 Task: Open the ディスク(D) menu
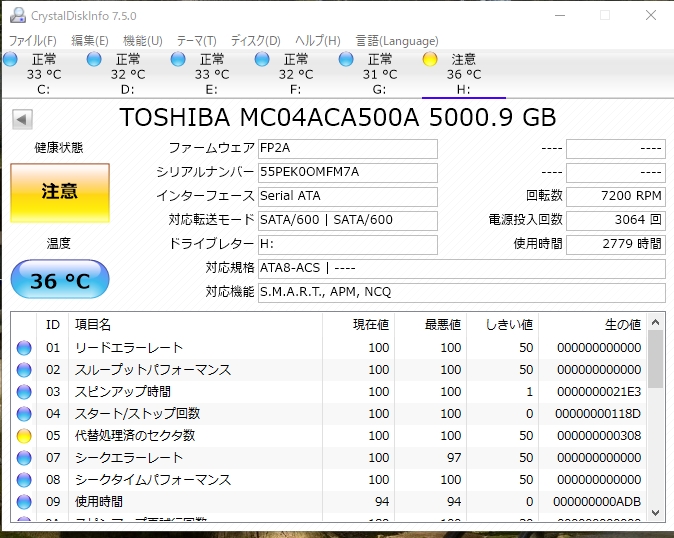pos(255,41)
